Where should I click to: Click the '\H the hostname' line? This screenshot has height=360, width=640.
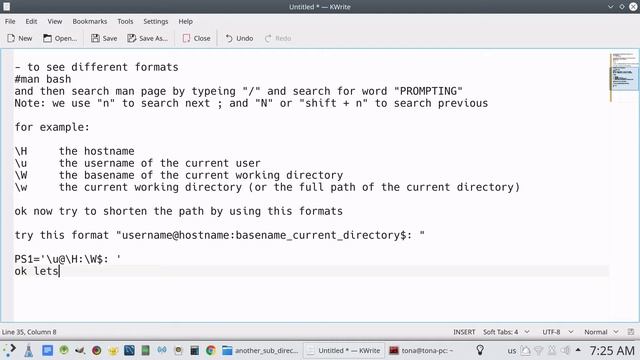74,151
